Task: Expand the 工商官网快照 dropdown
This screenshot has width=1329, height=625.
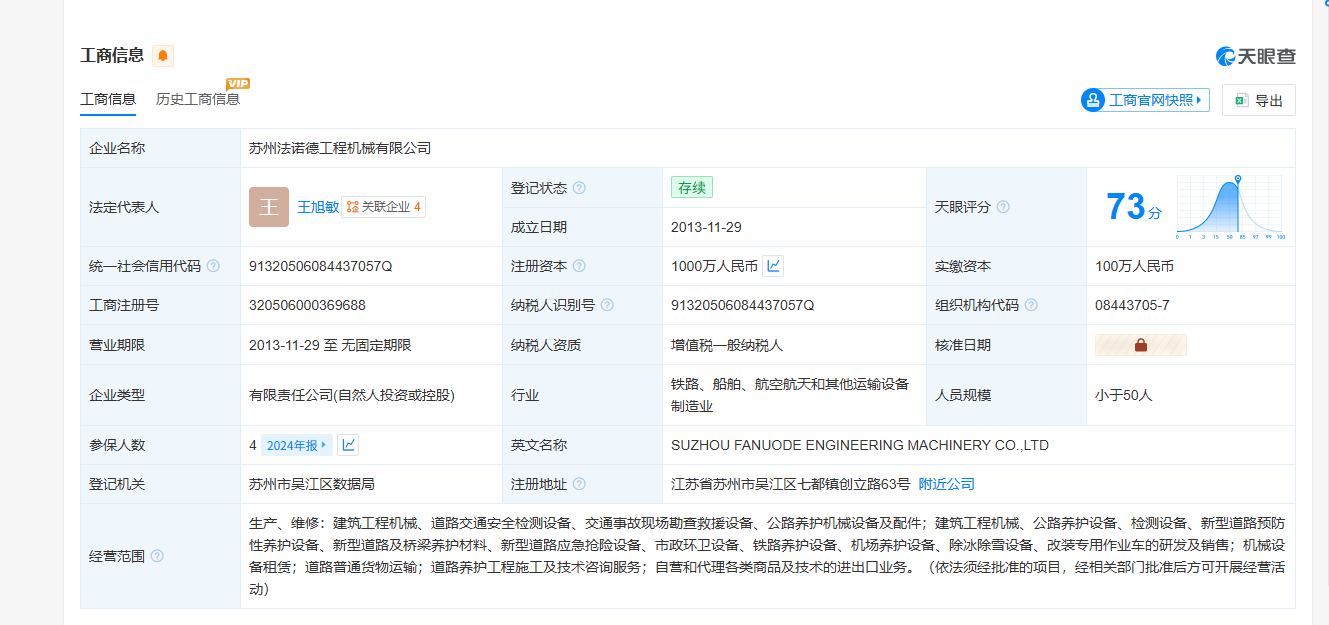Action: [x=1145, y=100]
